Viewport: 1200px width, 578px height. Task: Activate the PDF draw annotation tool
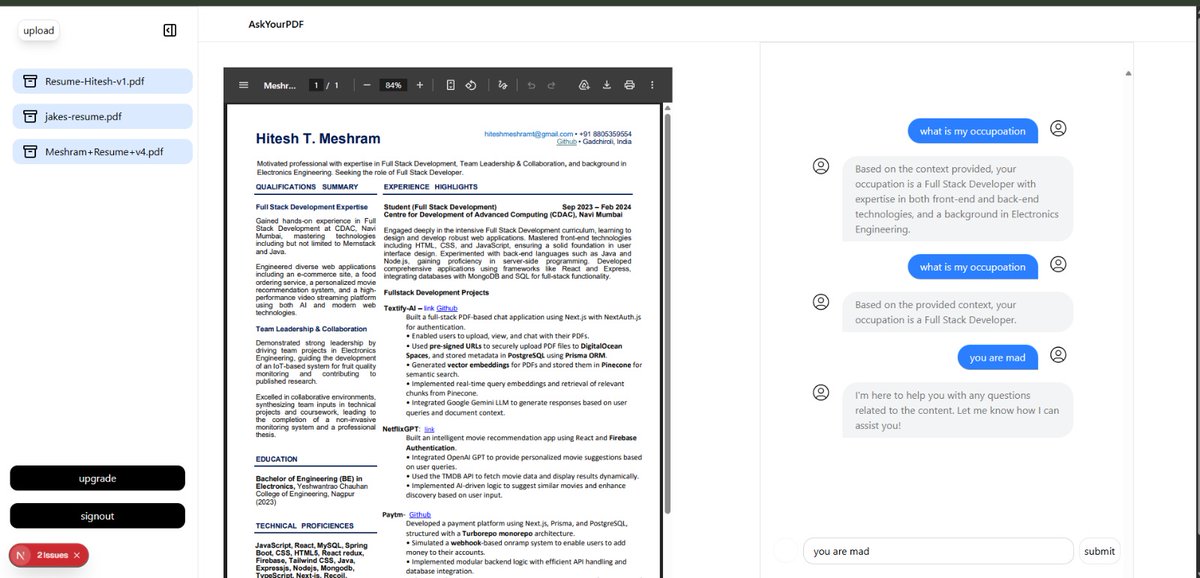[502, 85]
